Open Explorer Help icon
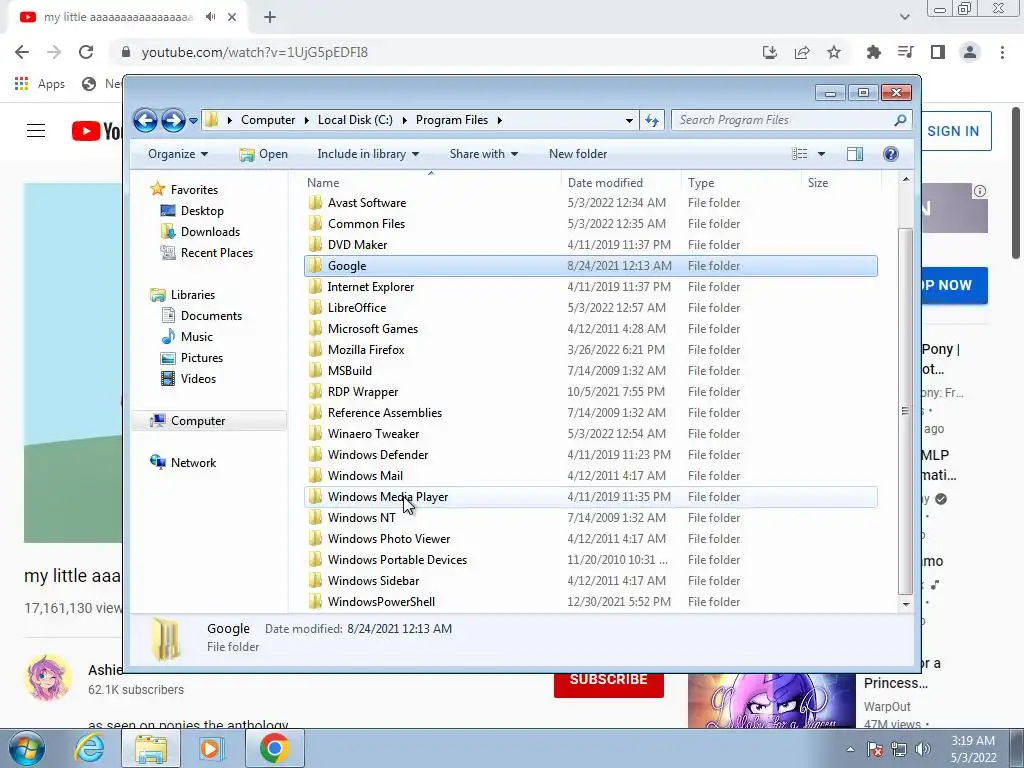The image size is (1024, 768). (891, 154)
